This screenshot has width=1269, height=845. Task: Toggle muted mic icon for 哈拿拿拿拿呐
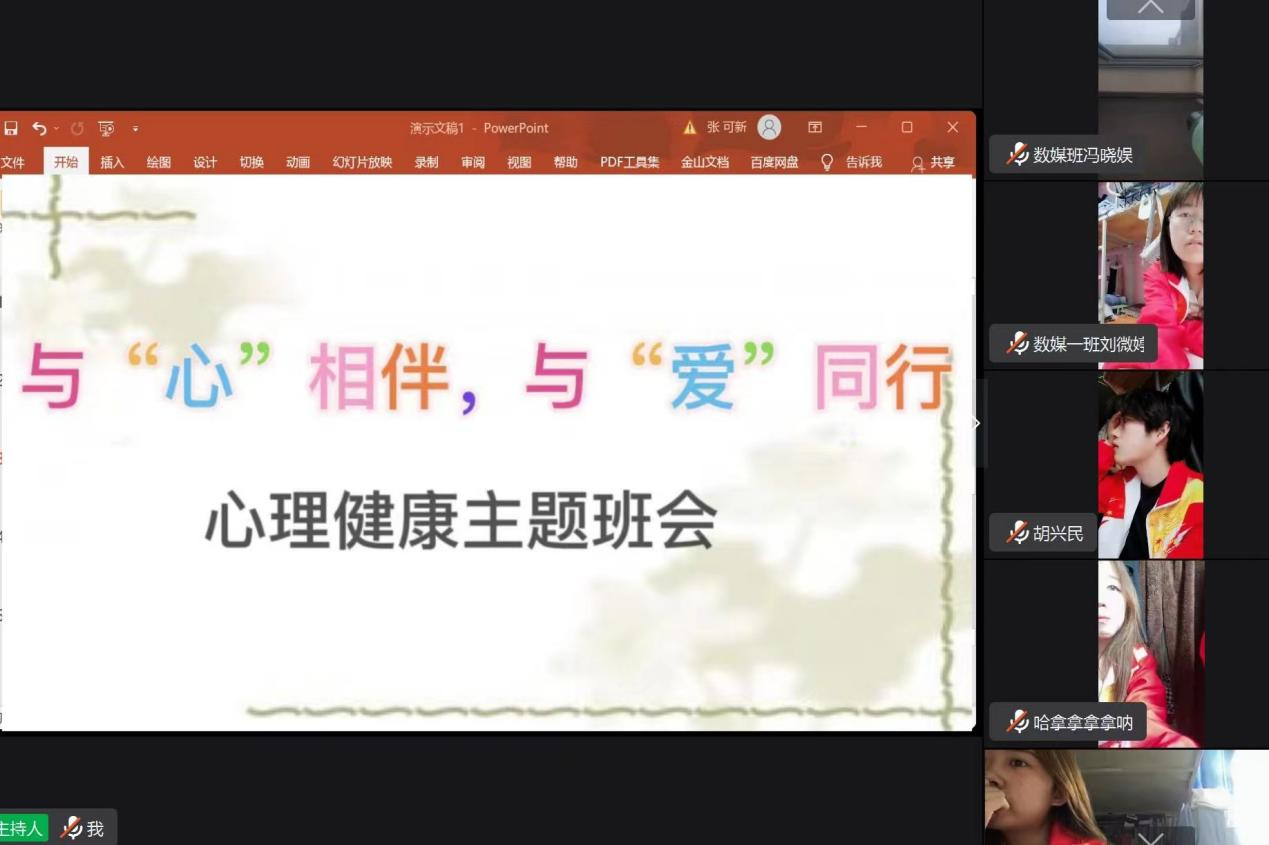[x=1018, y=722]
